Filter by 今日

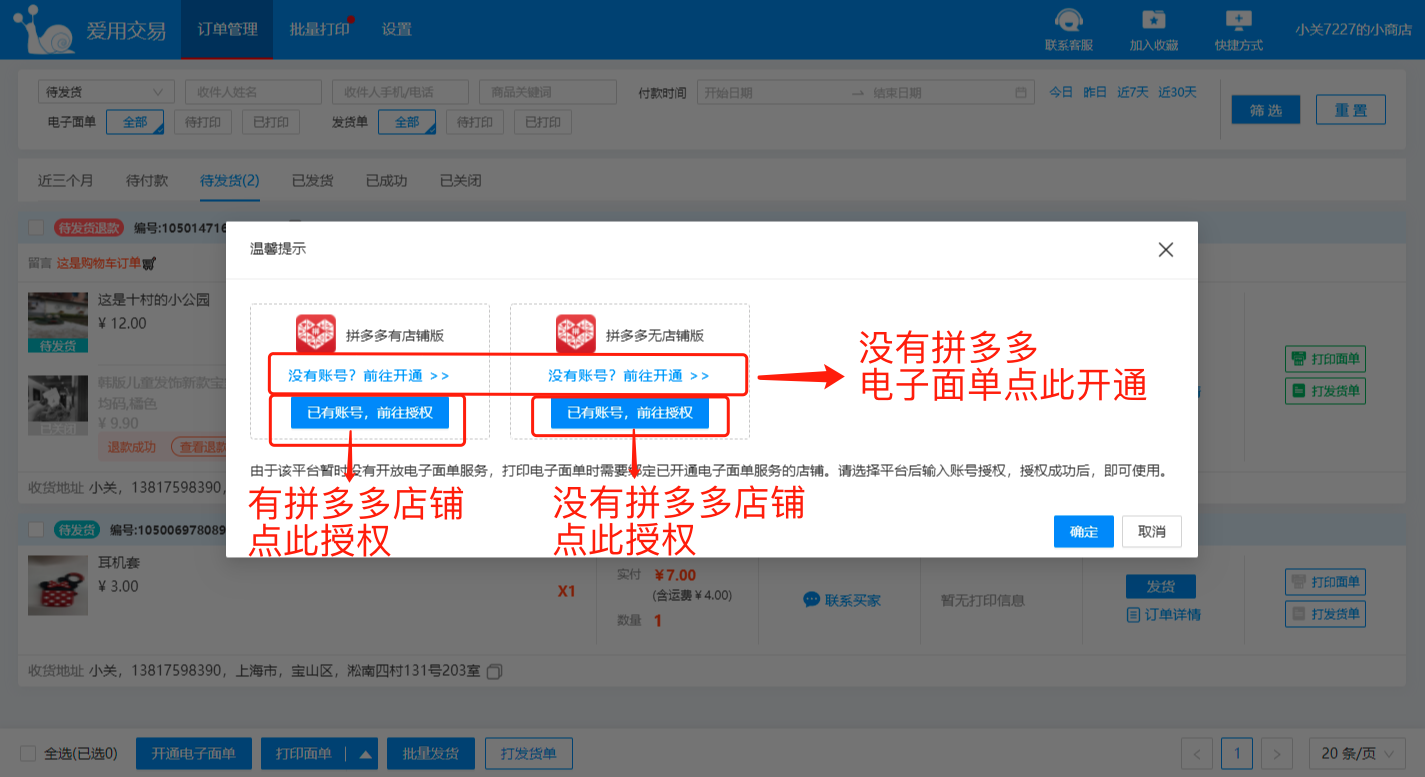[x=1061, y=92]
